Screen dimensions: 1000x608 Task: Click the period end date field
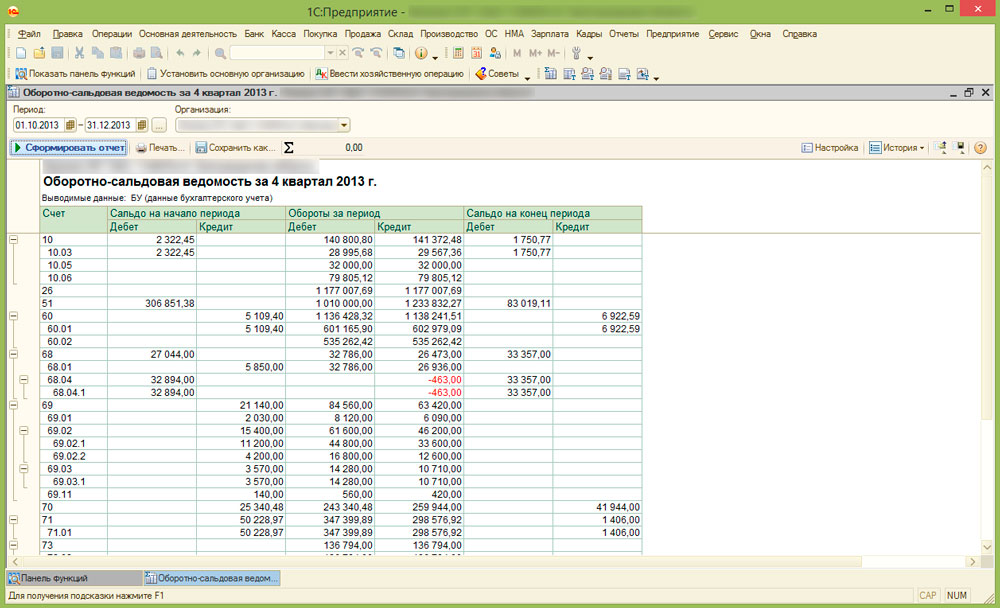pos(109,125)
